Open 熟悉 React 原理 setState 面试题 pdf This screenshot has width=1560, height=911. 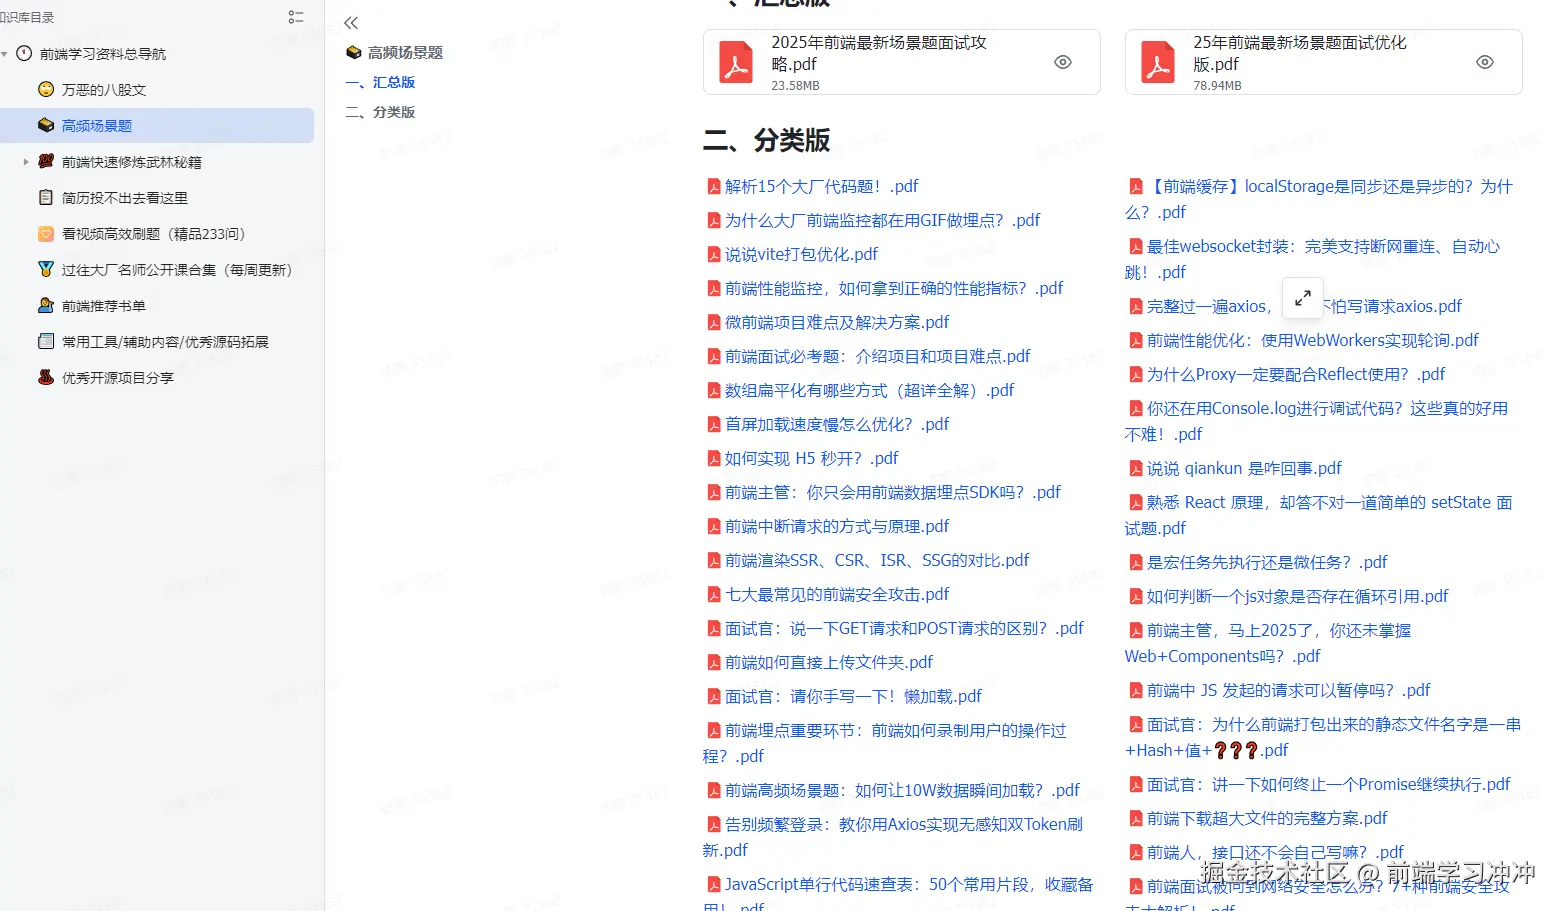1319,515
